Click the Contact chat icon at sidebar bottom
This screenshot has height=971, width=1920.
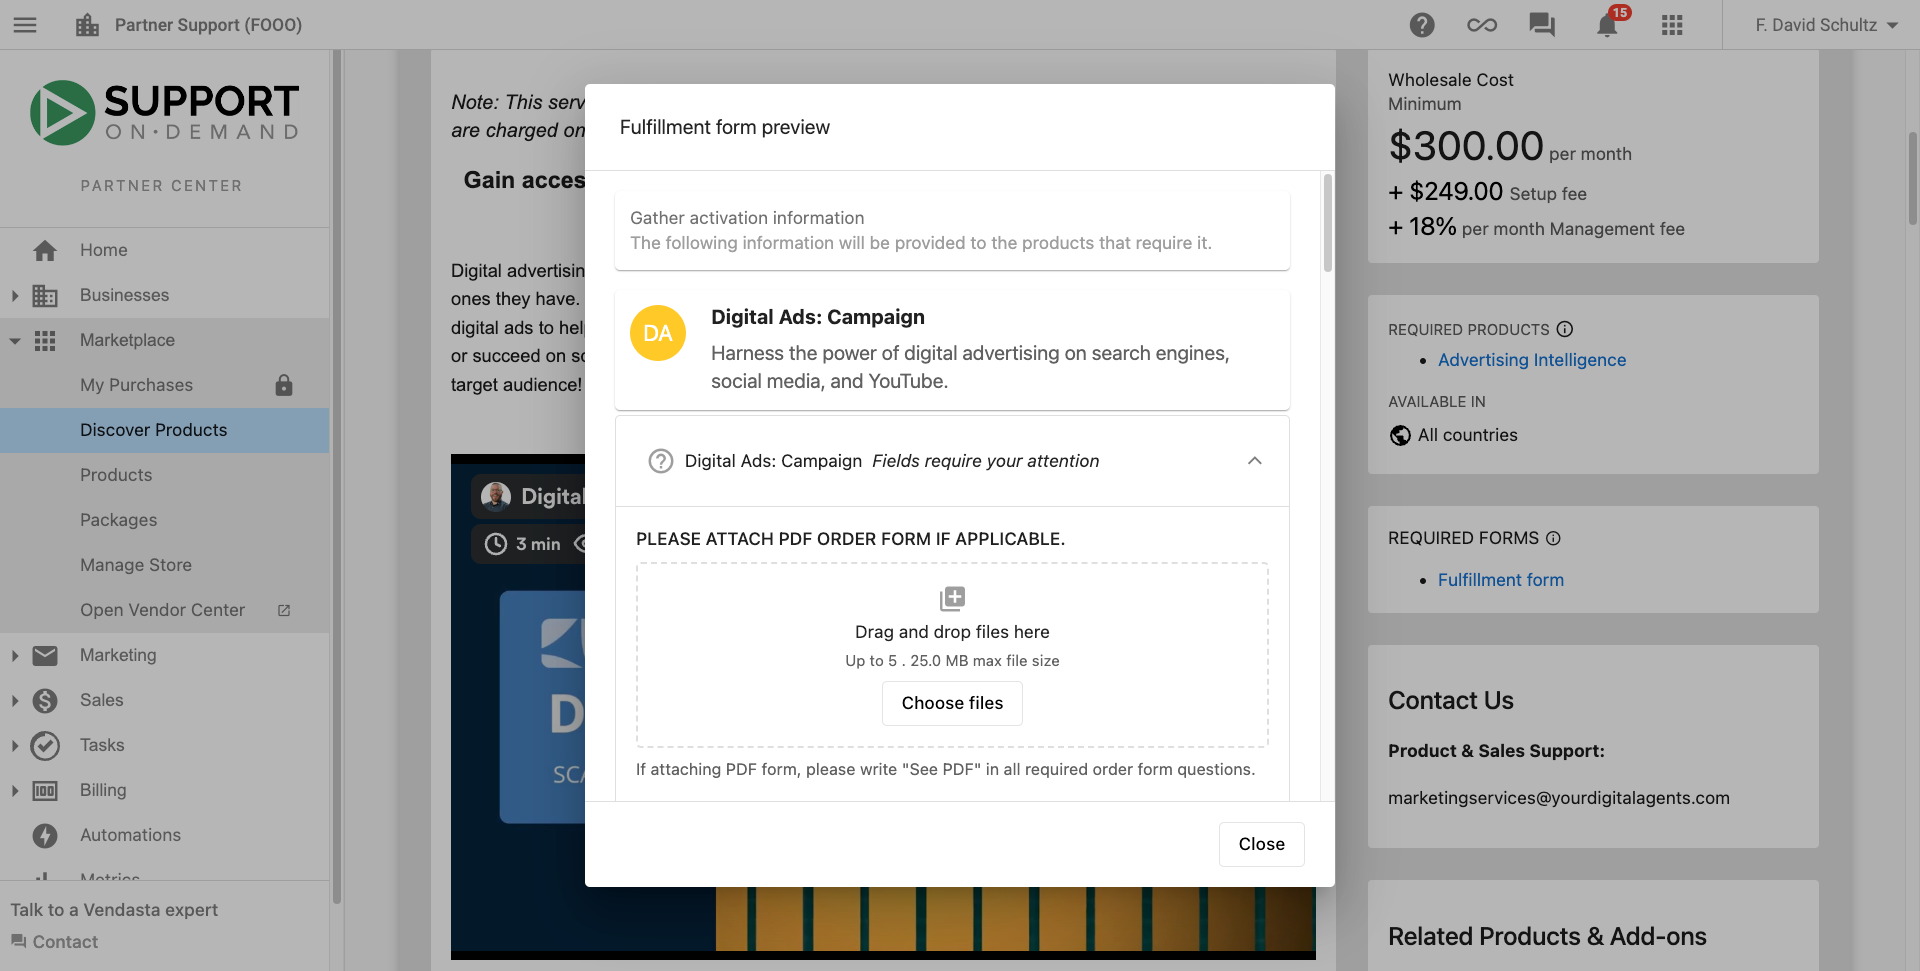pyautogui.click(x=18, y=942)
